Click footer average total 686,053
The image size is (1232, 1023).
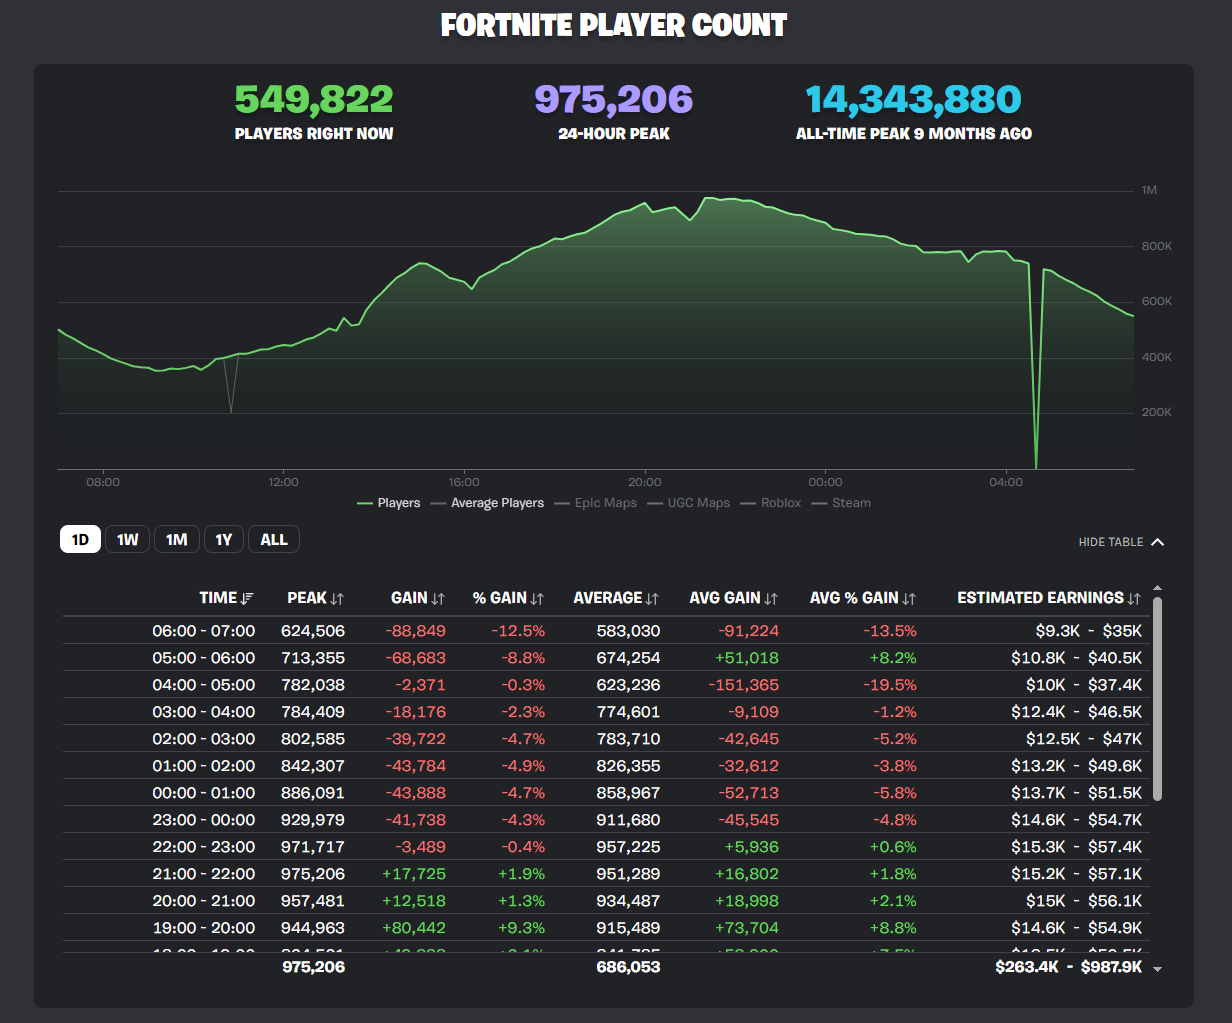[630, 967]
